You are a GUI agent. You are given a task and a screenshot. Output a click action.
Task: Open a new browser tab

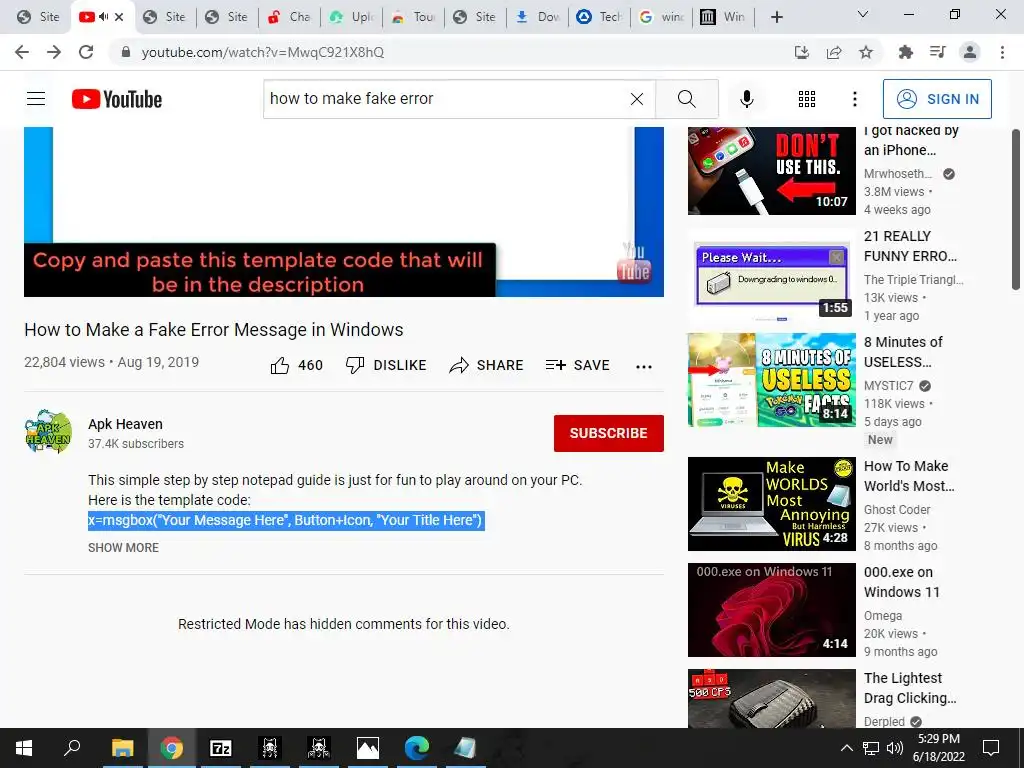776,17
